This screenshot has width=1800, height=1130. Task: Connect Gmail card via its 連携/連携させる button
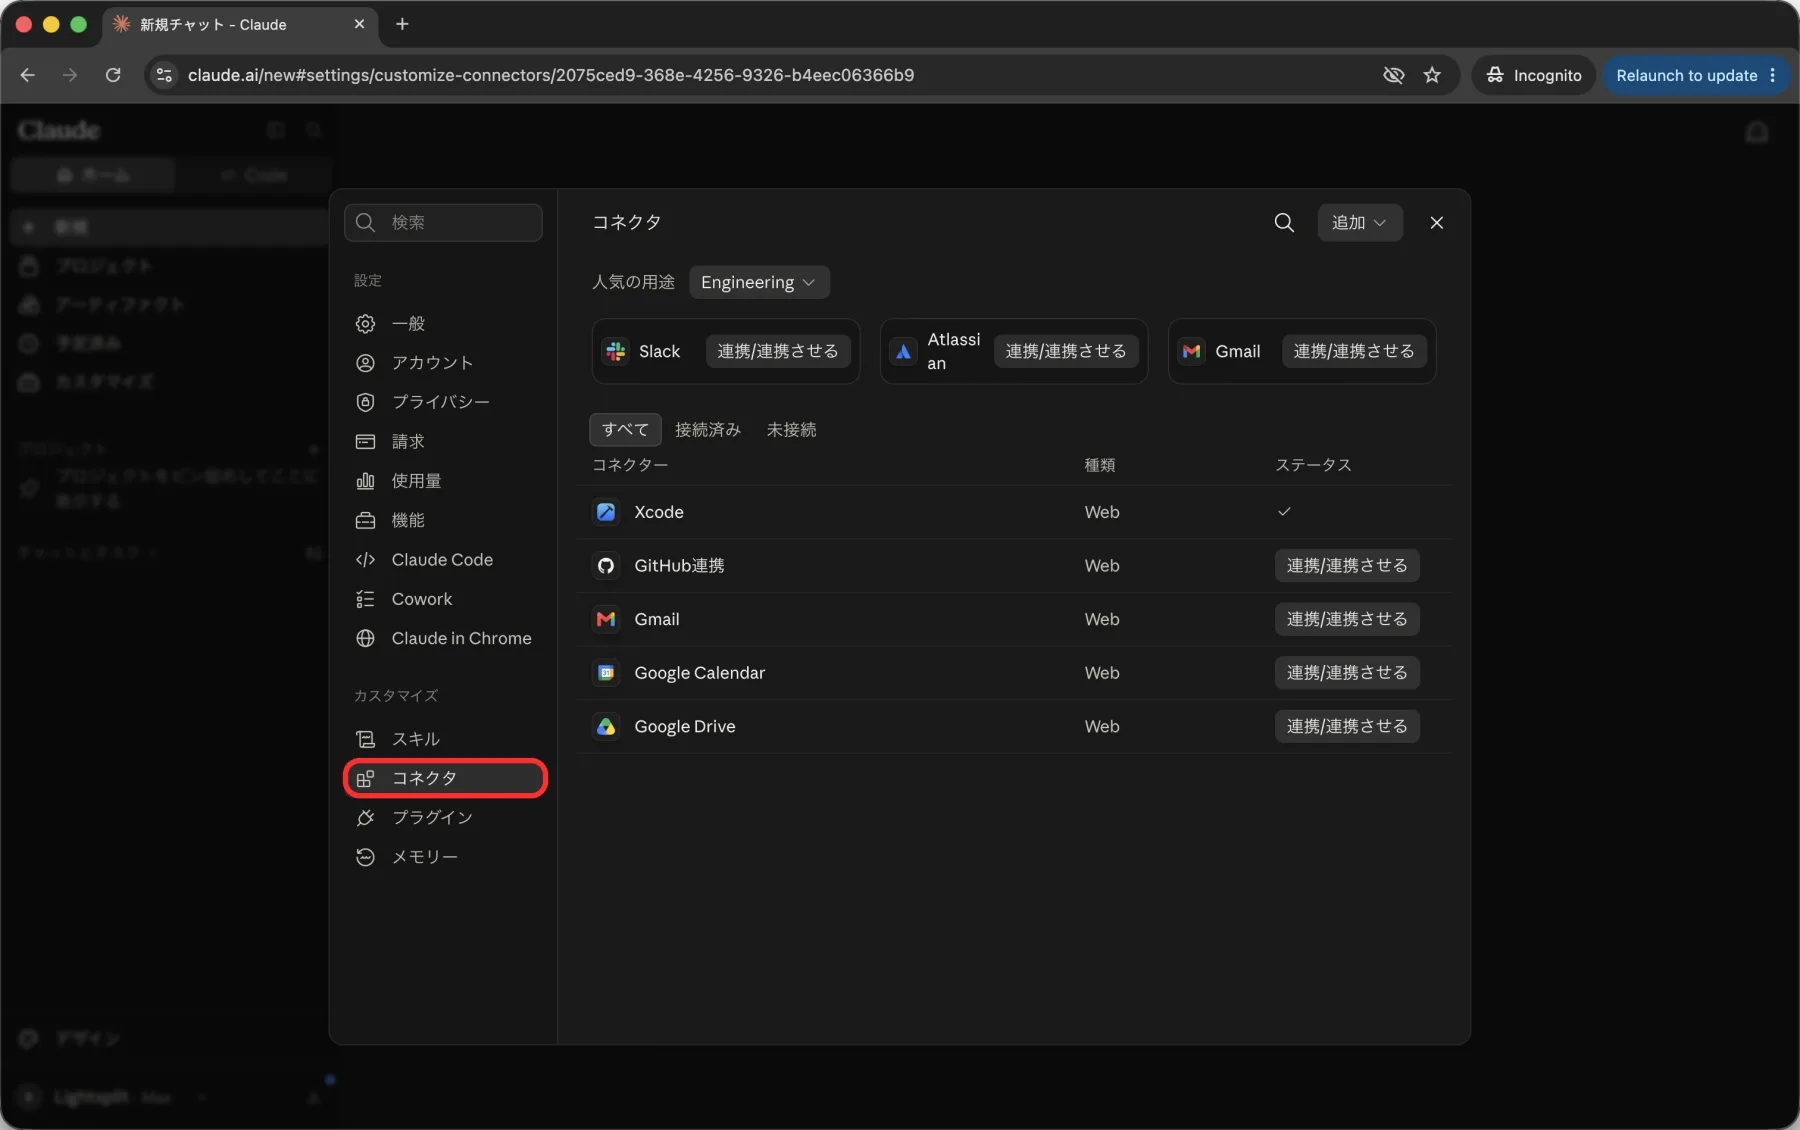point(1354,351)
